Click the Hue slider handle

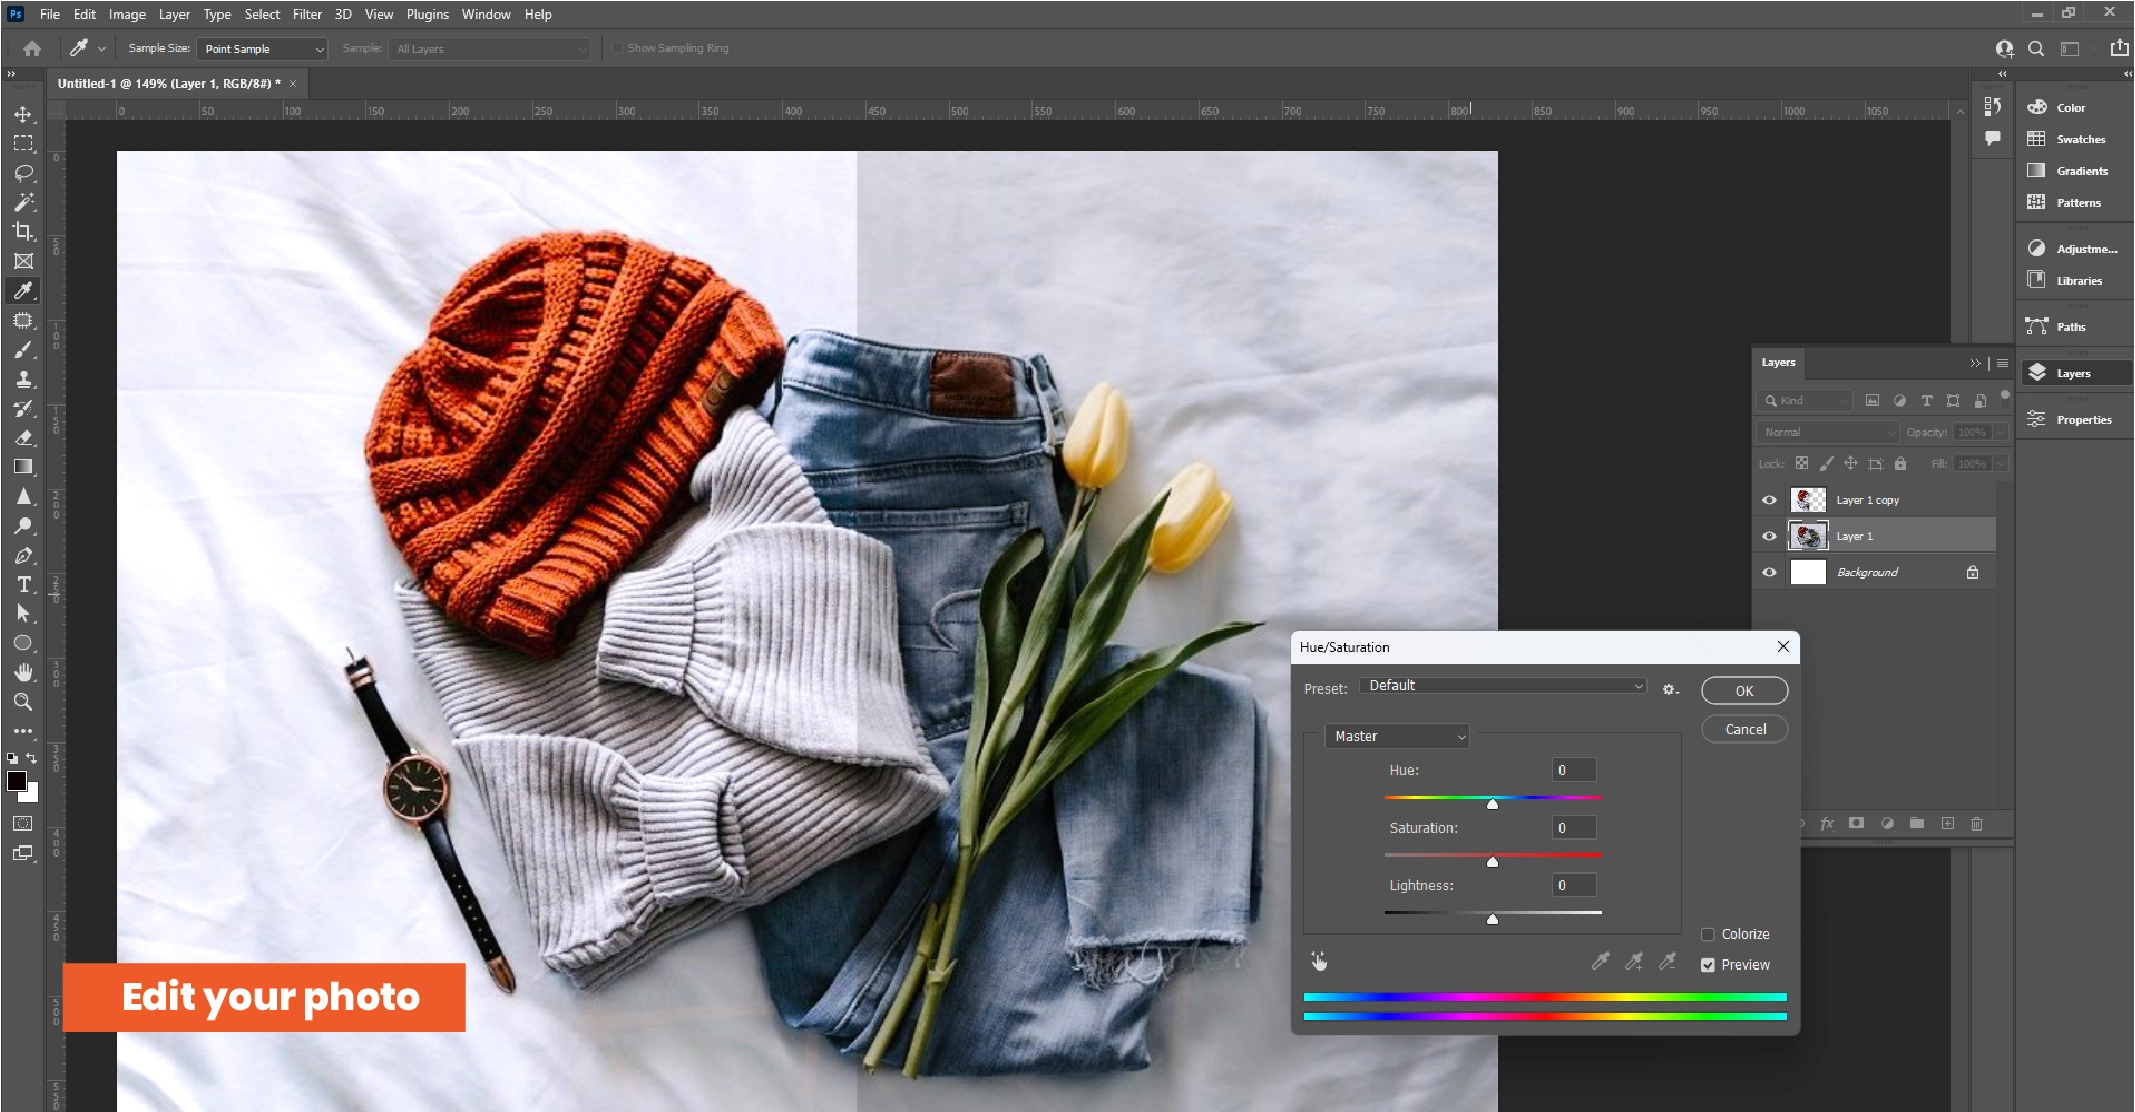(x=1492, y=804)
